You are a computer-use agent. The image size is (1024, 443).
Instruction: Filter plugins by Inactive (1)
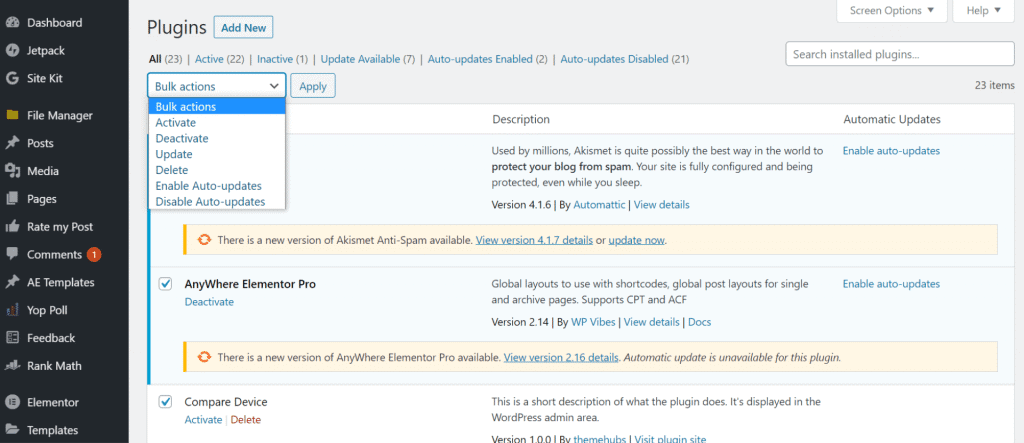(282, 59)
